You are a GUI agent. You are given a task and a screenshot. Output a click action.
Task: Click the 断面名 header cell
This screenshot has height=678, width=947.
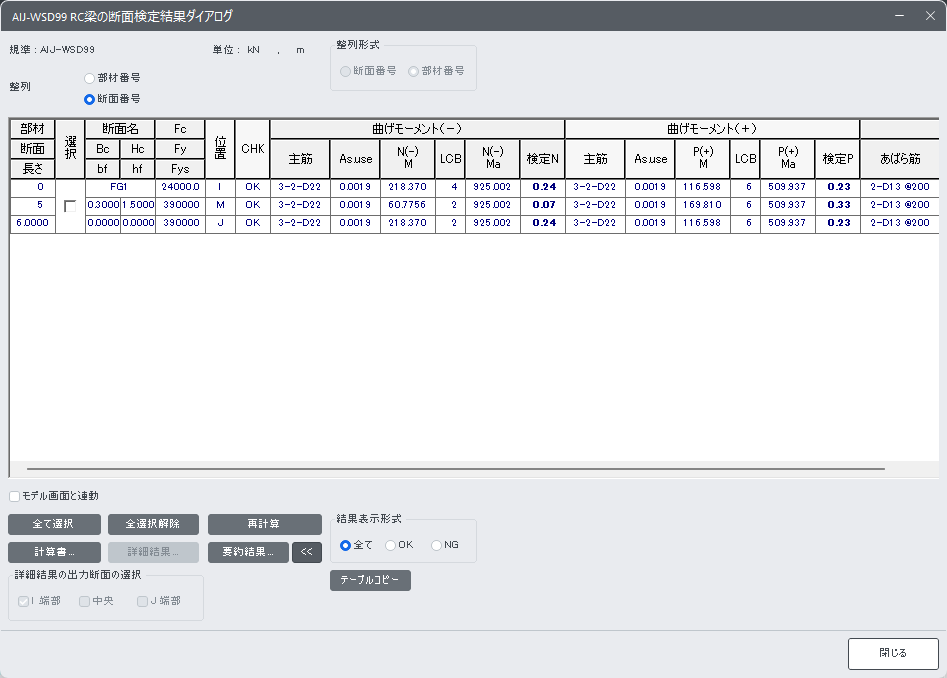tap(120, 129)
